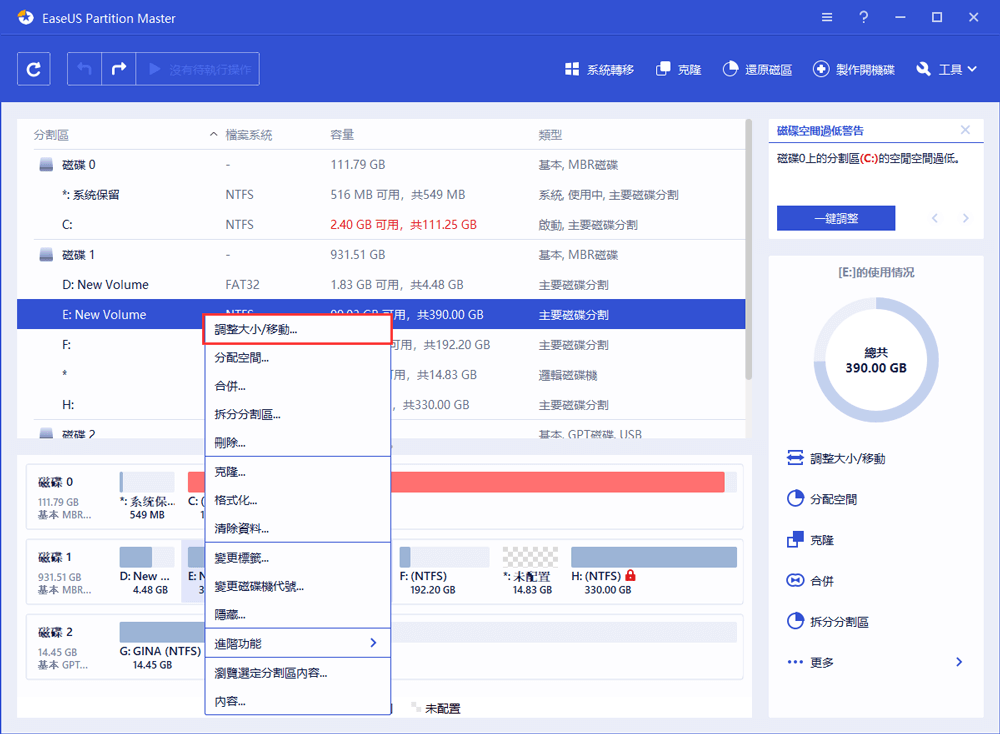This screenshot has height=734, width=1000.
Task: Choose 刪除 in the context menu
Action: coord(297,443)
